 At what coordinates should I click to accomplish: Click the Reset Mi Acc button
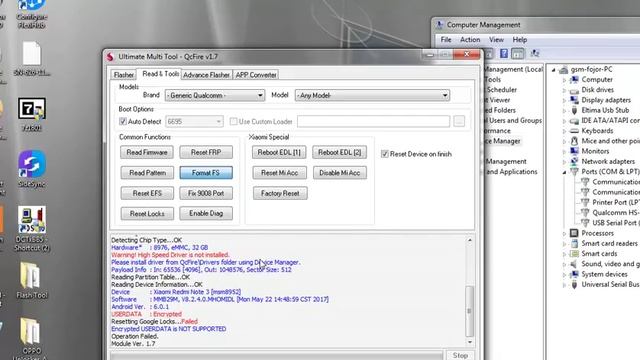pos(279,173)
